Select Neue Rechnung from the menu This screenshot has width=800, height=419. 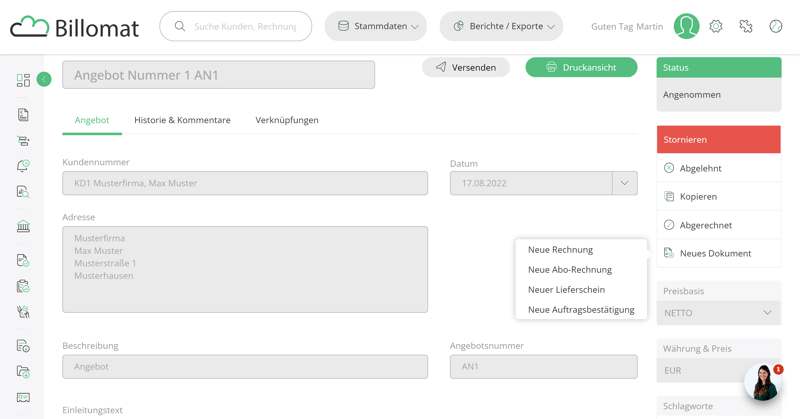(560, 250)
